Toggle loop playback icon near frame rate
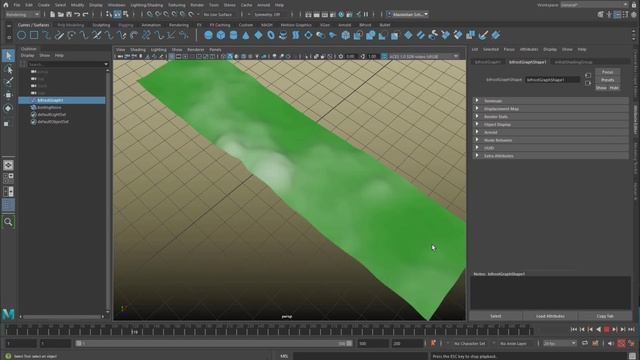The width and height of the screenshot is (640, 360). [585, 343]
